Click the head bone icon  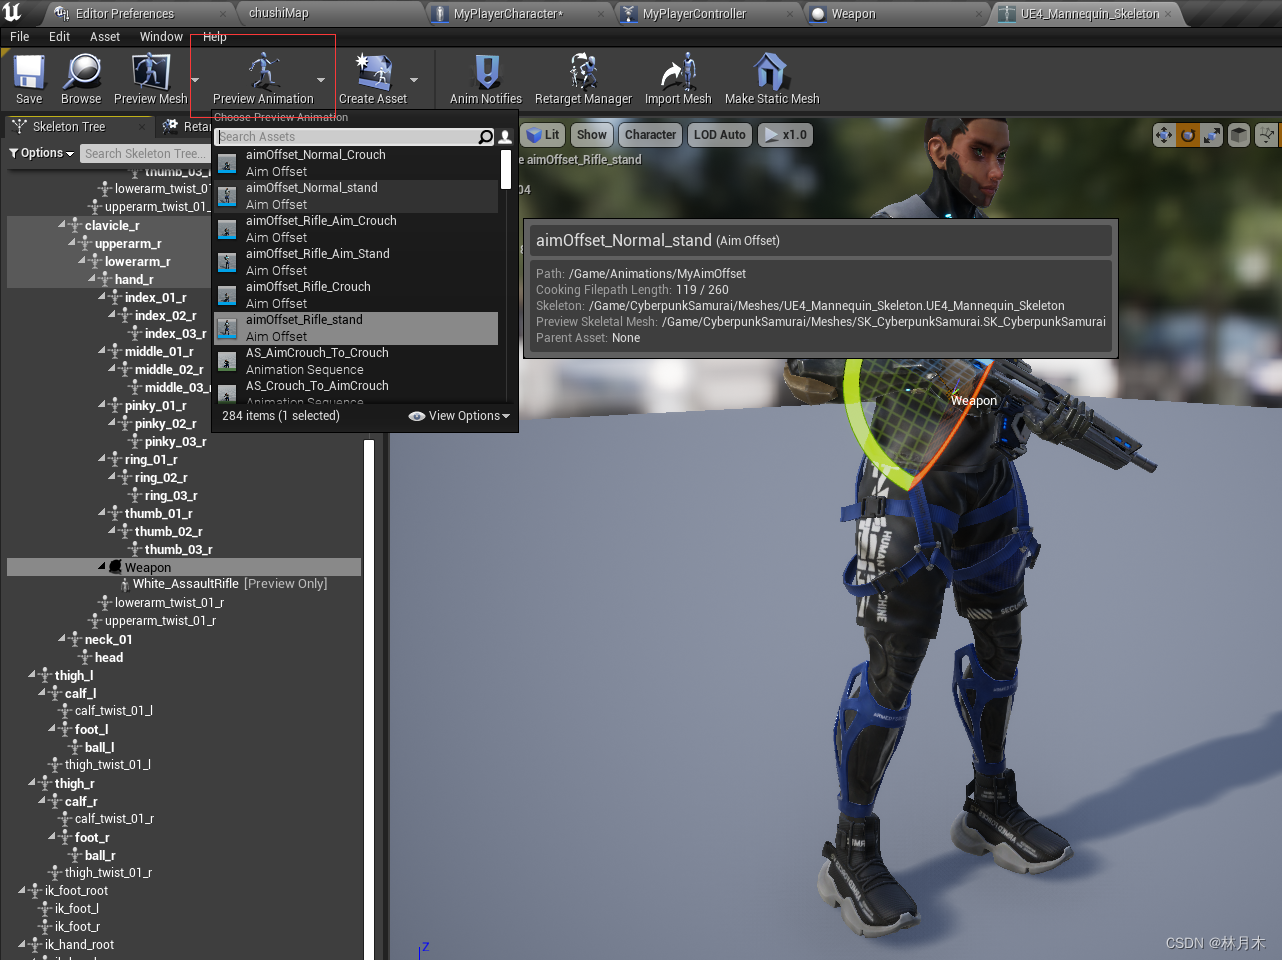point(86,657)
